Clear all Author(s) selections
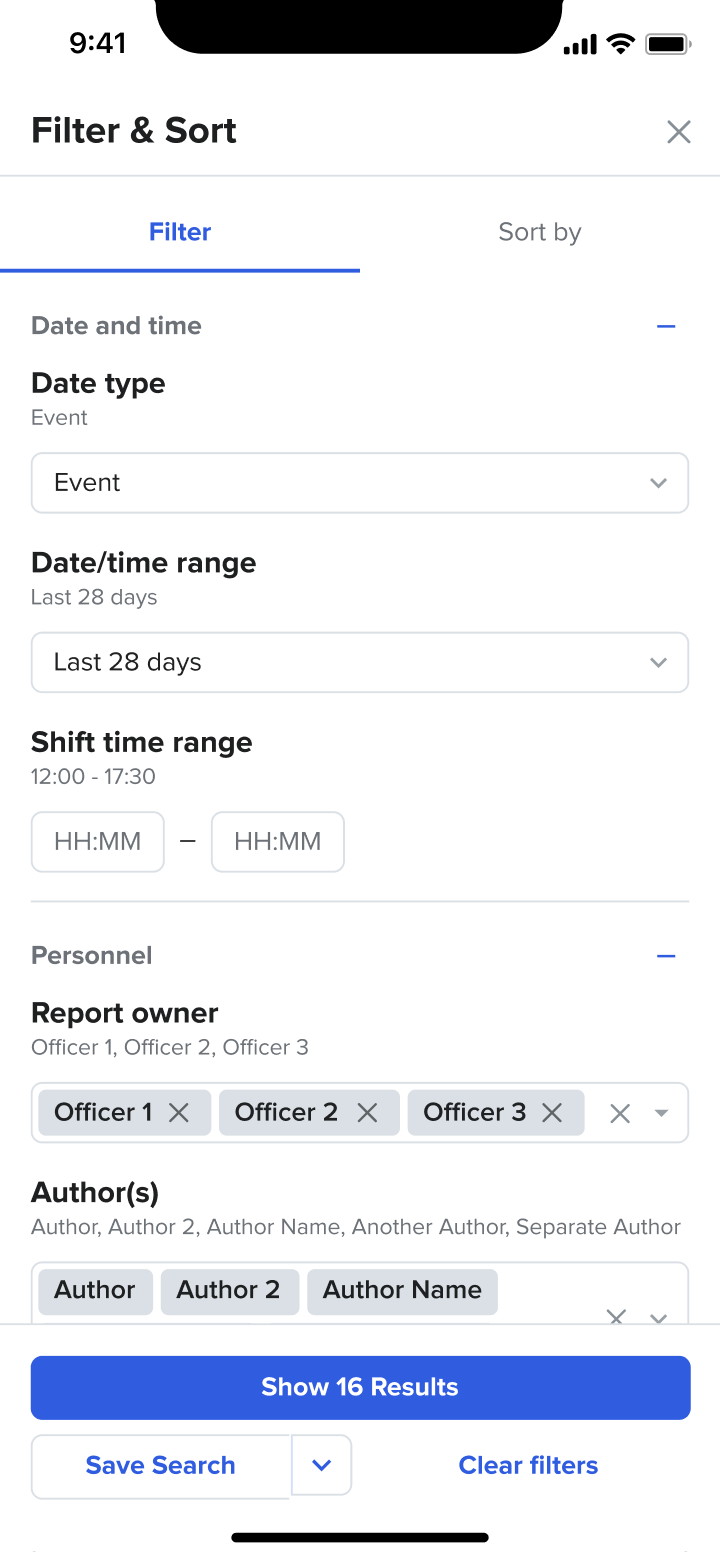 point(617,1316)
